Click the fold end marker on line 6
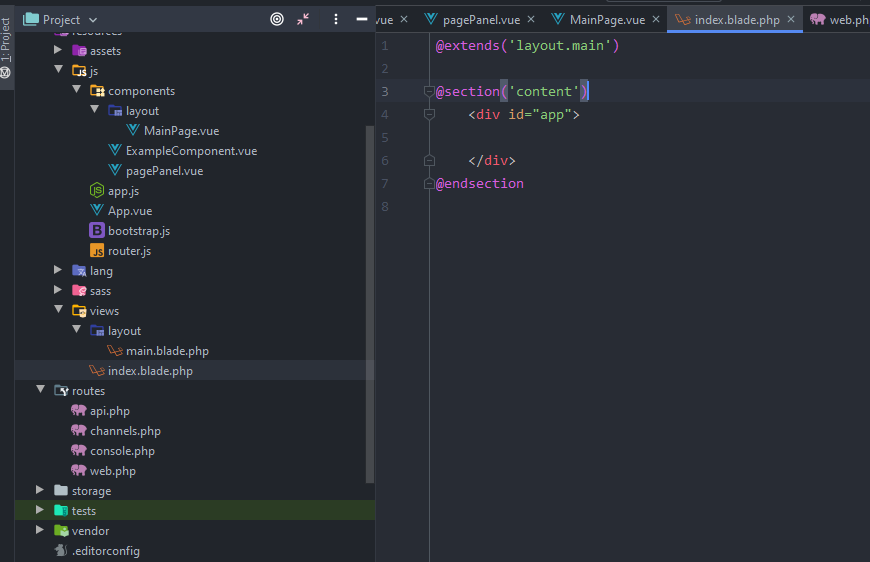 point(429,160)
